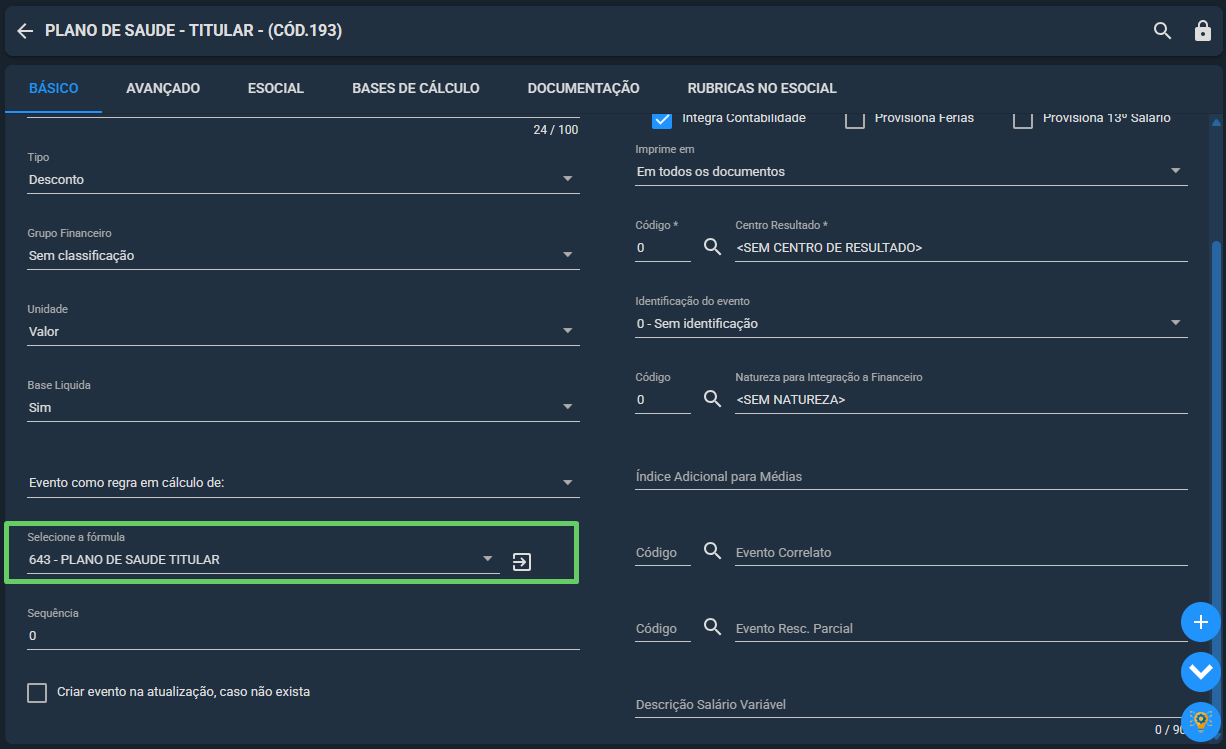
Task: Open Grupo Financeiro dropdown
Action: point(303,255)
